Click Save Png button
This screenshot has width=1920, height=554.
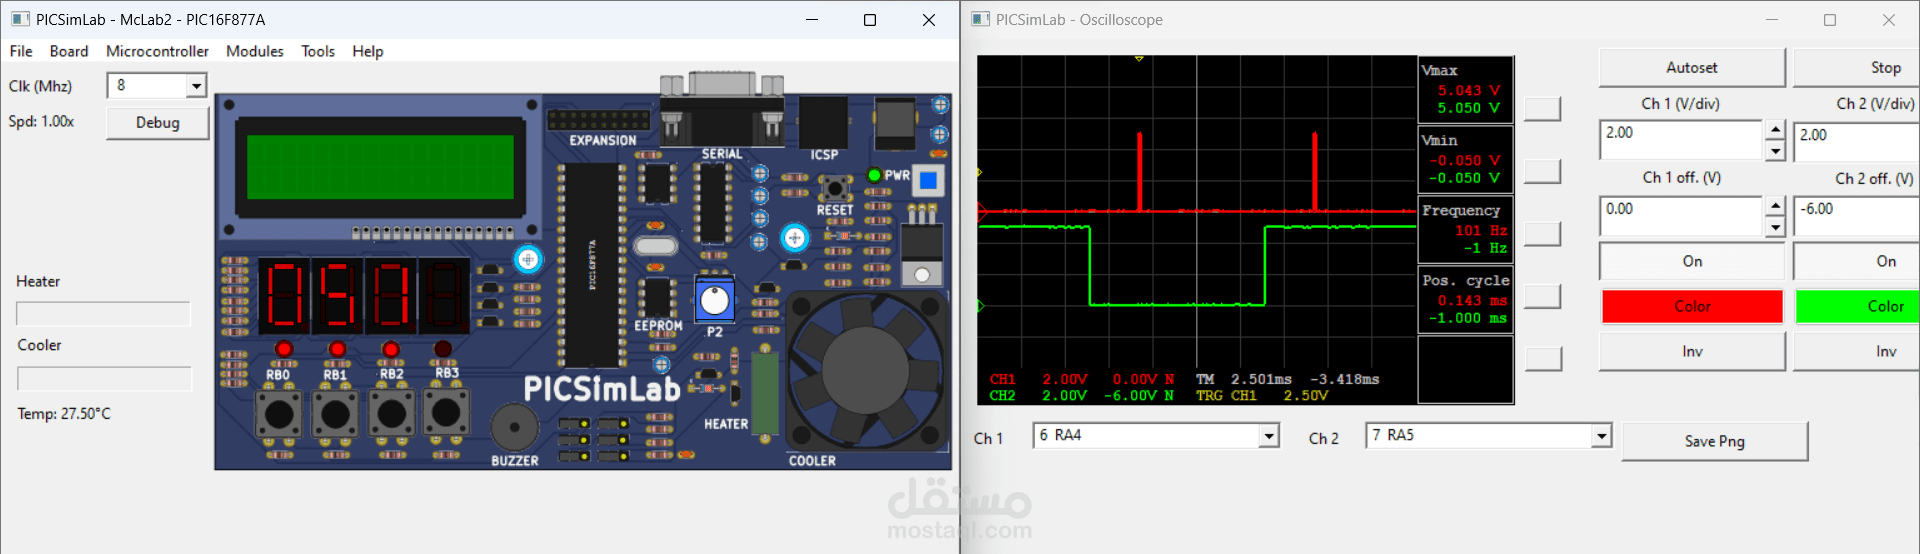coord(1715,441)
